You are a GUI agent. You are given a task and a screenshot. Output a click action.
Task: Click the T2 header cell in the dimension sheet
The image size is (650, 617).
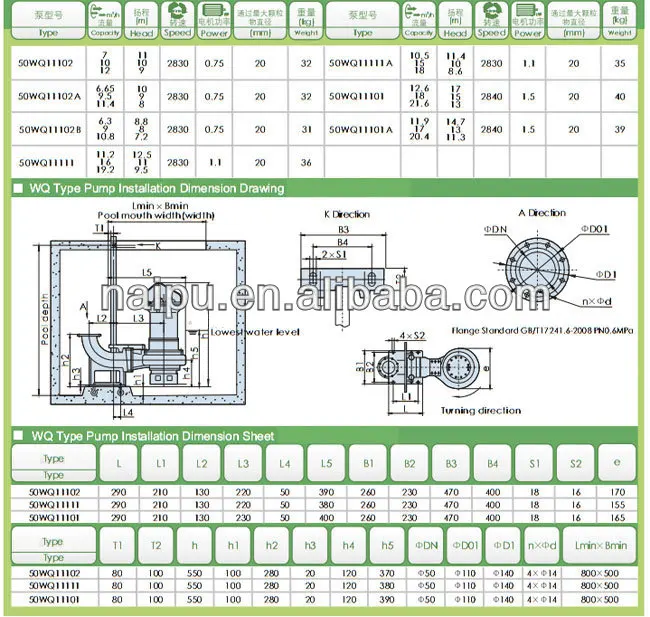pos(155,545)
